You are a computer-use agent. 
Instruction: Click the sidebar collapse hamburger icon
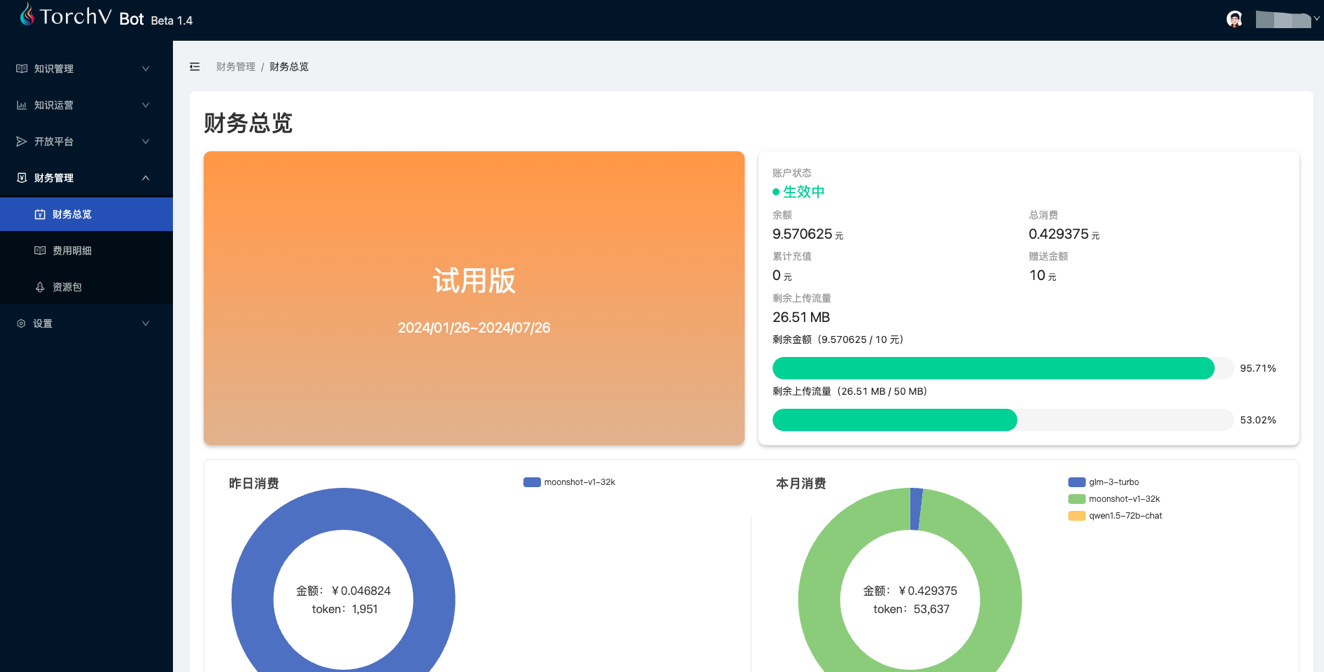tap(195, 67)
